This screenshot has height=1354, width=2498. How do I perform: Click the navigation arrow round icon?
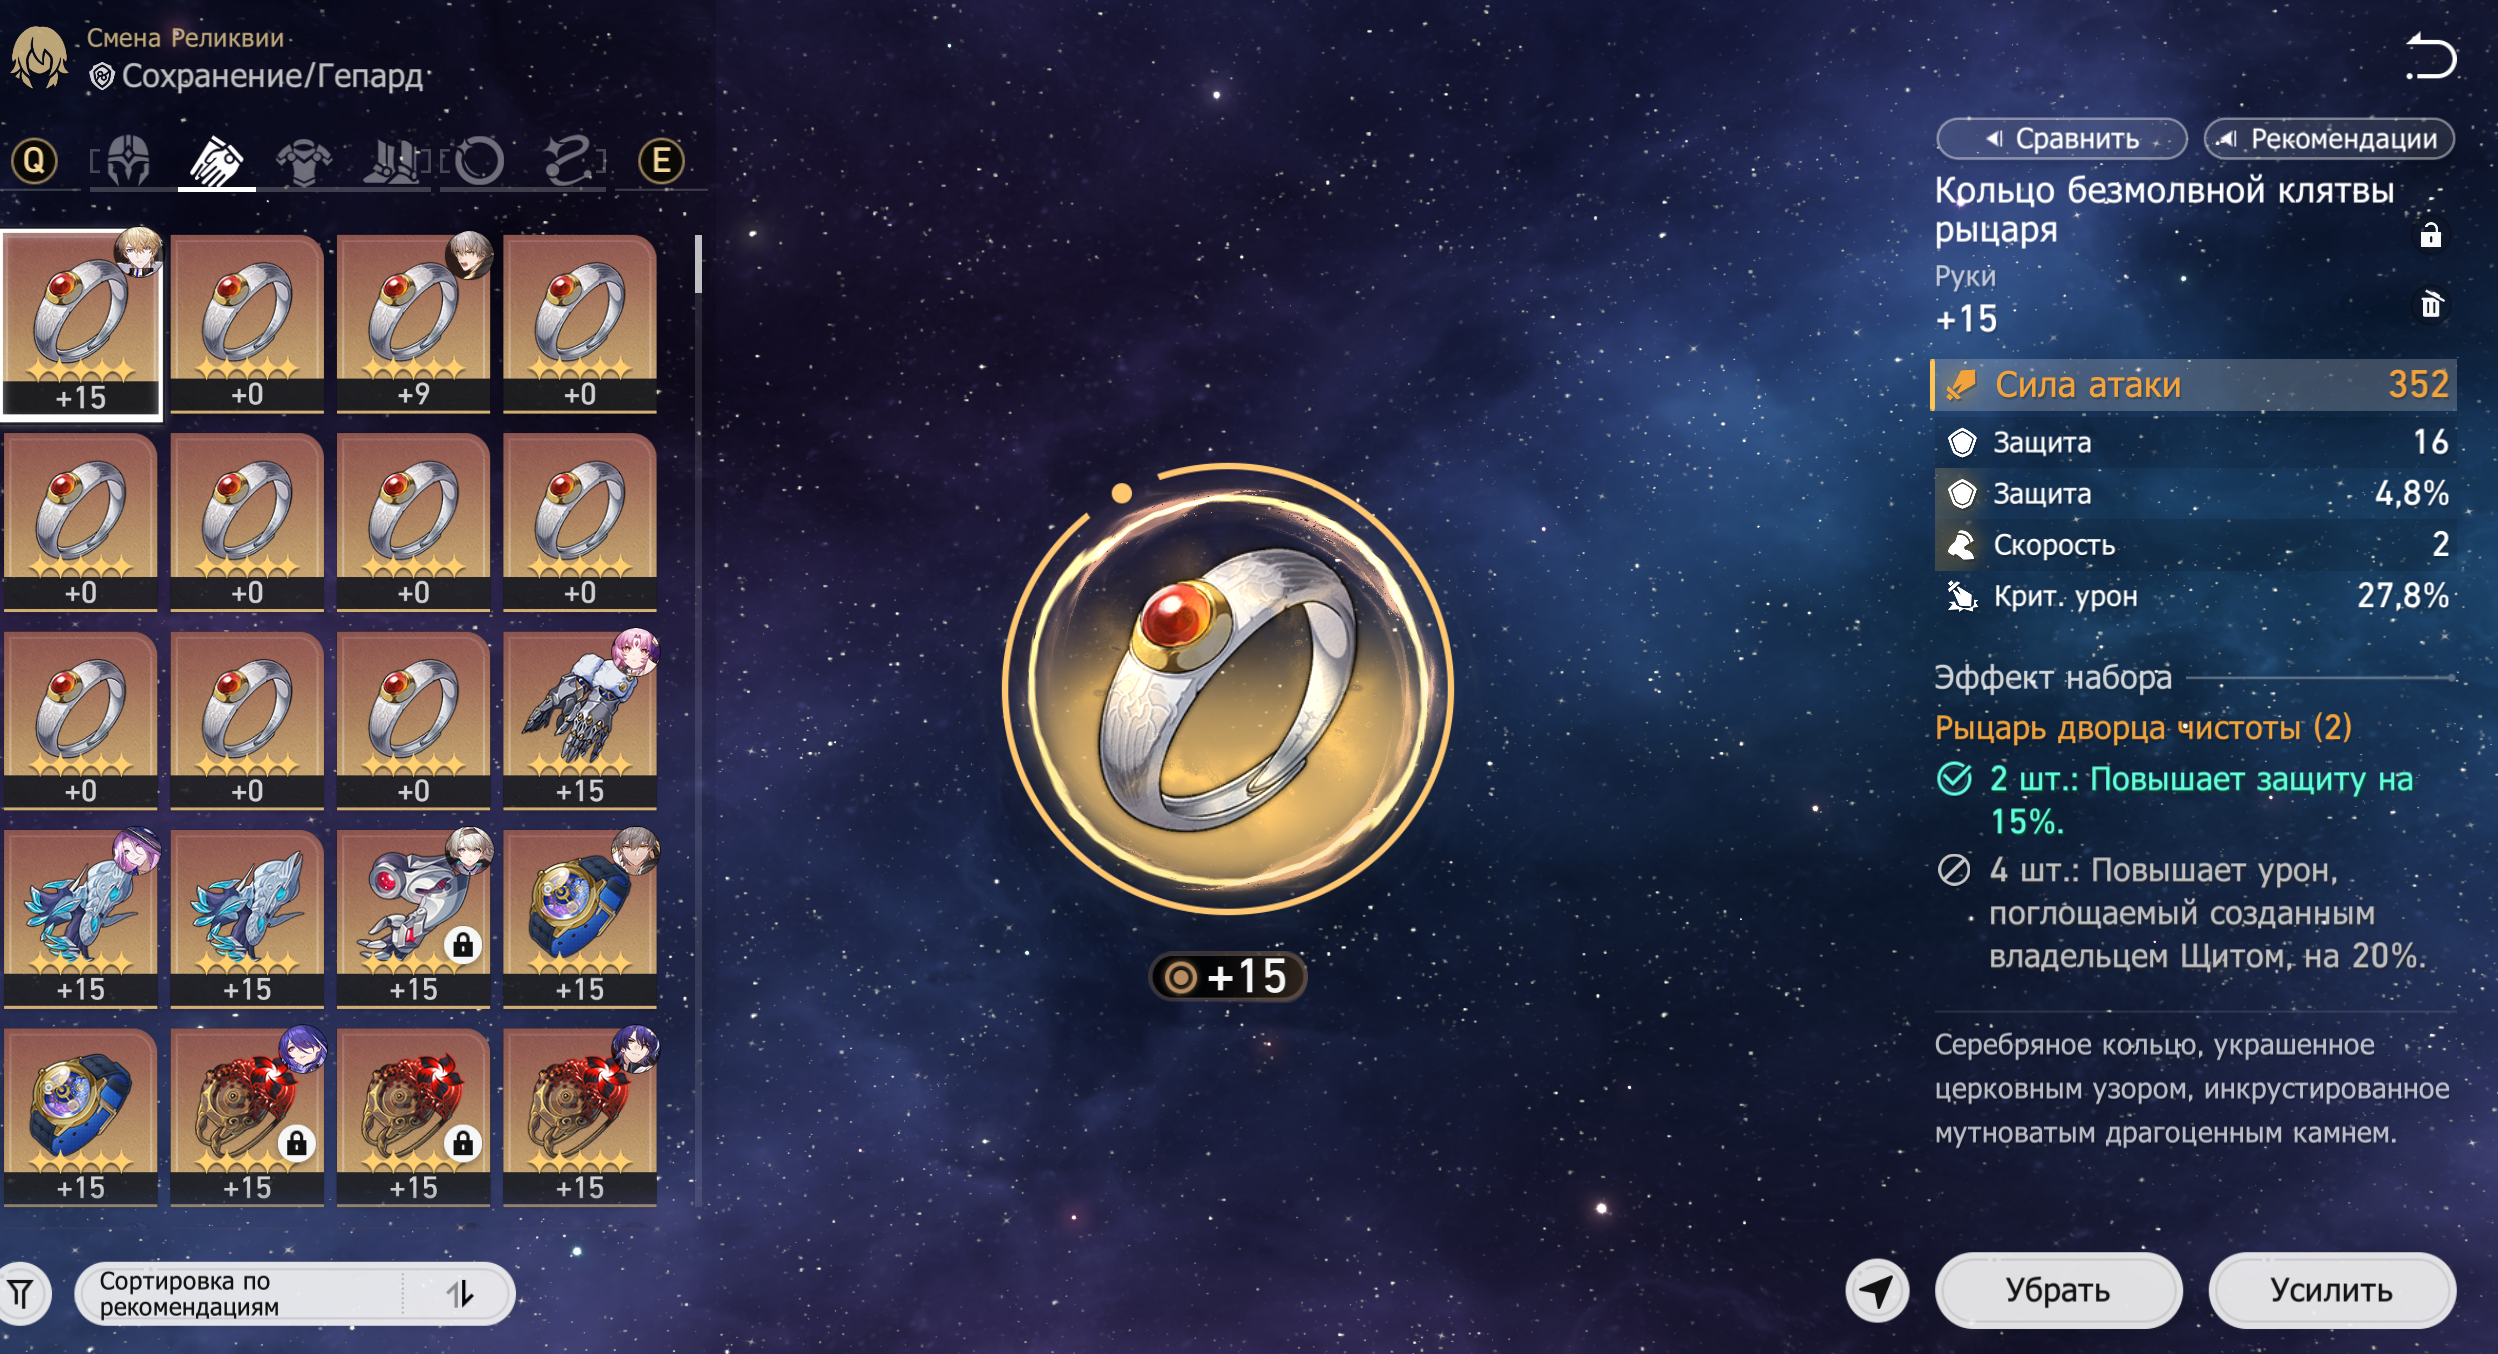point(1877,1291)
